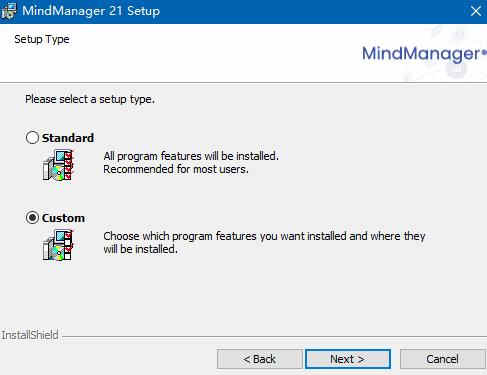Close the MindManager 21 Setup window
This screenshot has width=487, height=375.
(476, 11)
